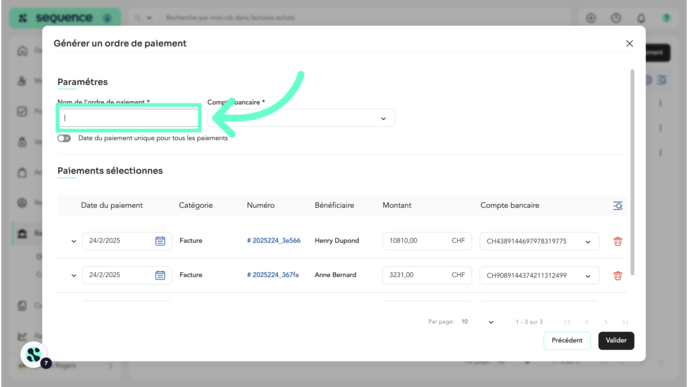Click the Compte bancaire column header
This screenshot has width=688, height=387.
click(x=510, y=205)
